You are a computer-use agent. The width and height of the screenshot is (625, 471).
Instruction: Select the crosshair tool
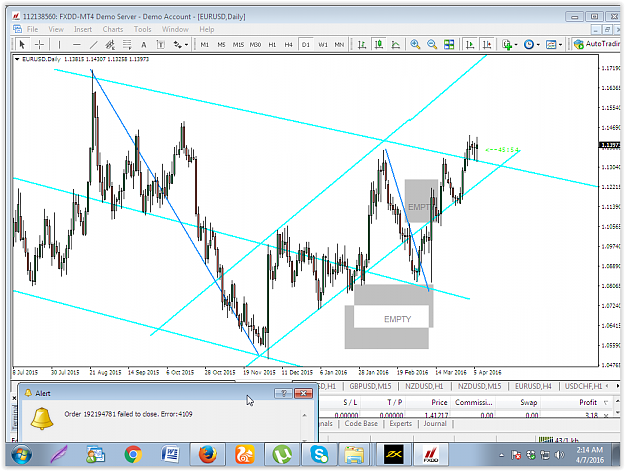click(x=39, y=45)
